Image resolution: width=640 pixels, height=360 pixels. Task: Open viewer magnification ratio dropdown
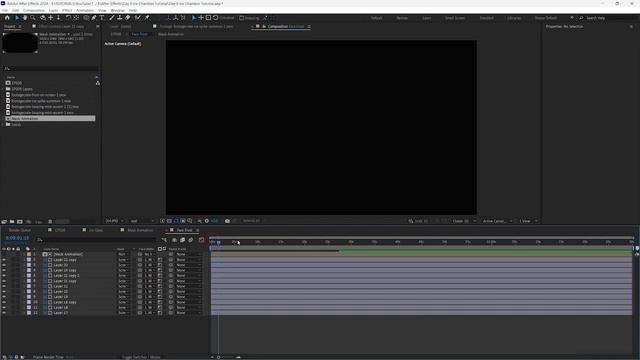click(114, 221)
